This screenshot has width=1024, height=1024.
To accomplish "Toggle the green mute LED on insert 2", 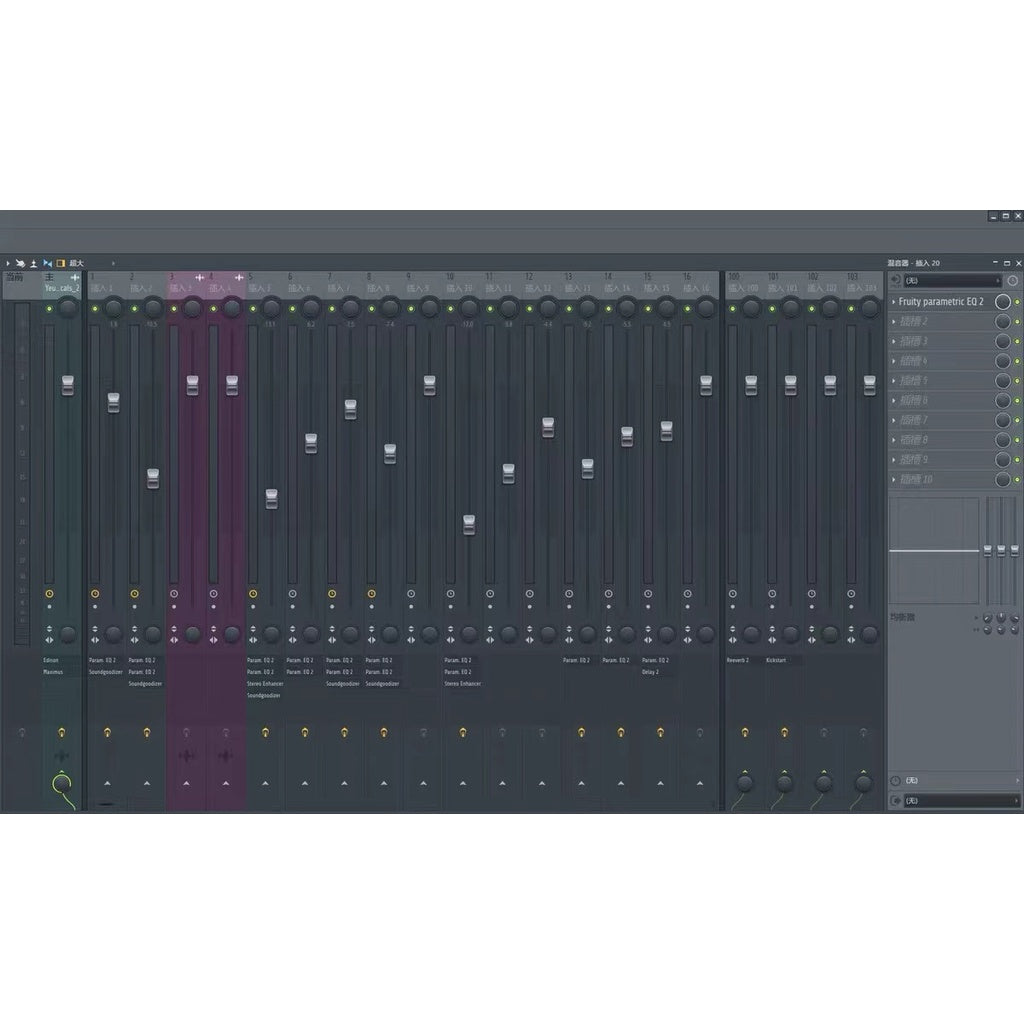I will 134,308.
